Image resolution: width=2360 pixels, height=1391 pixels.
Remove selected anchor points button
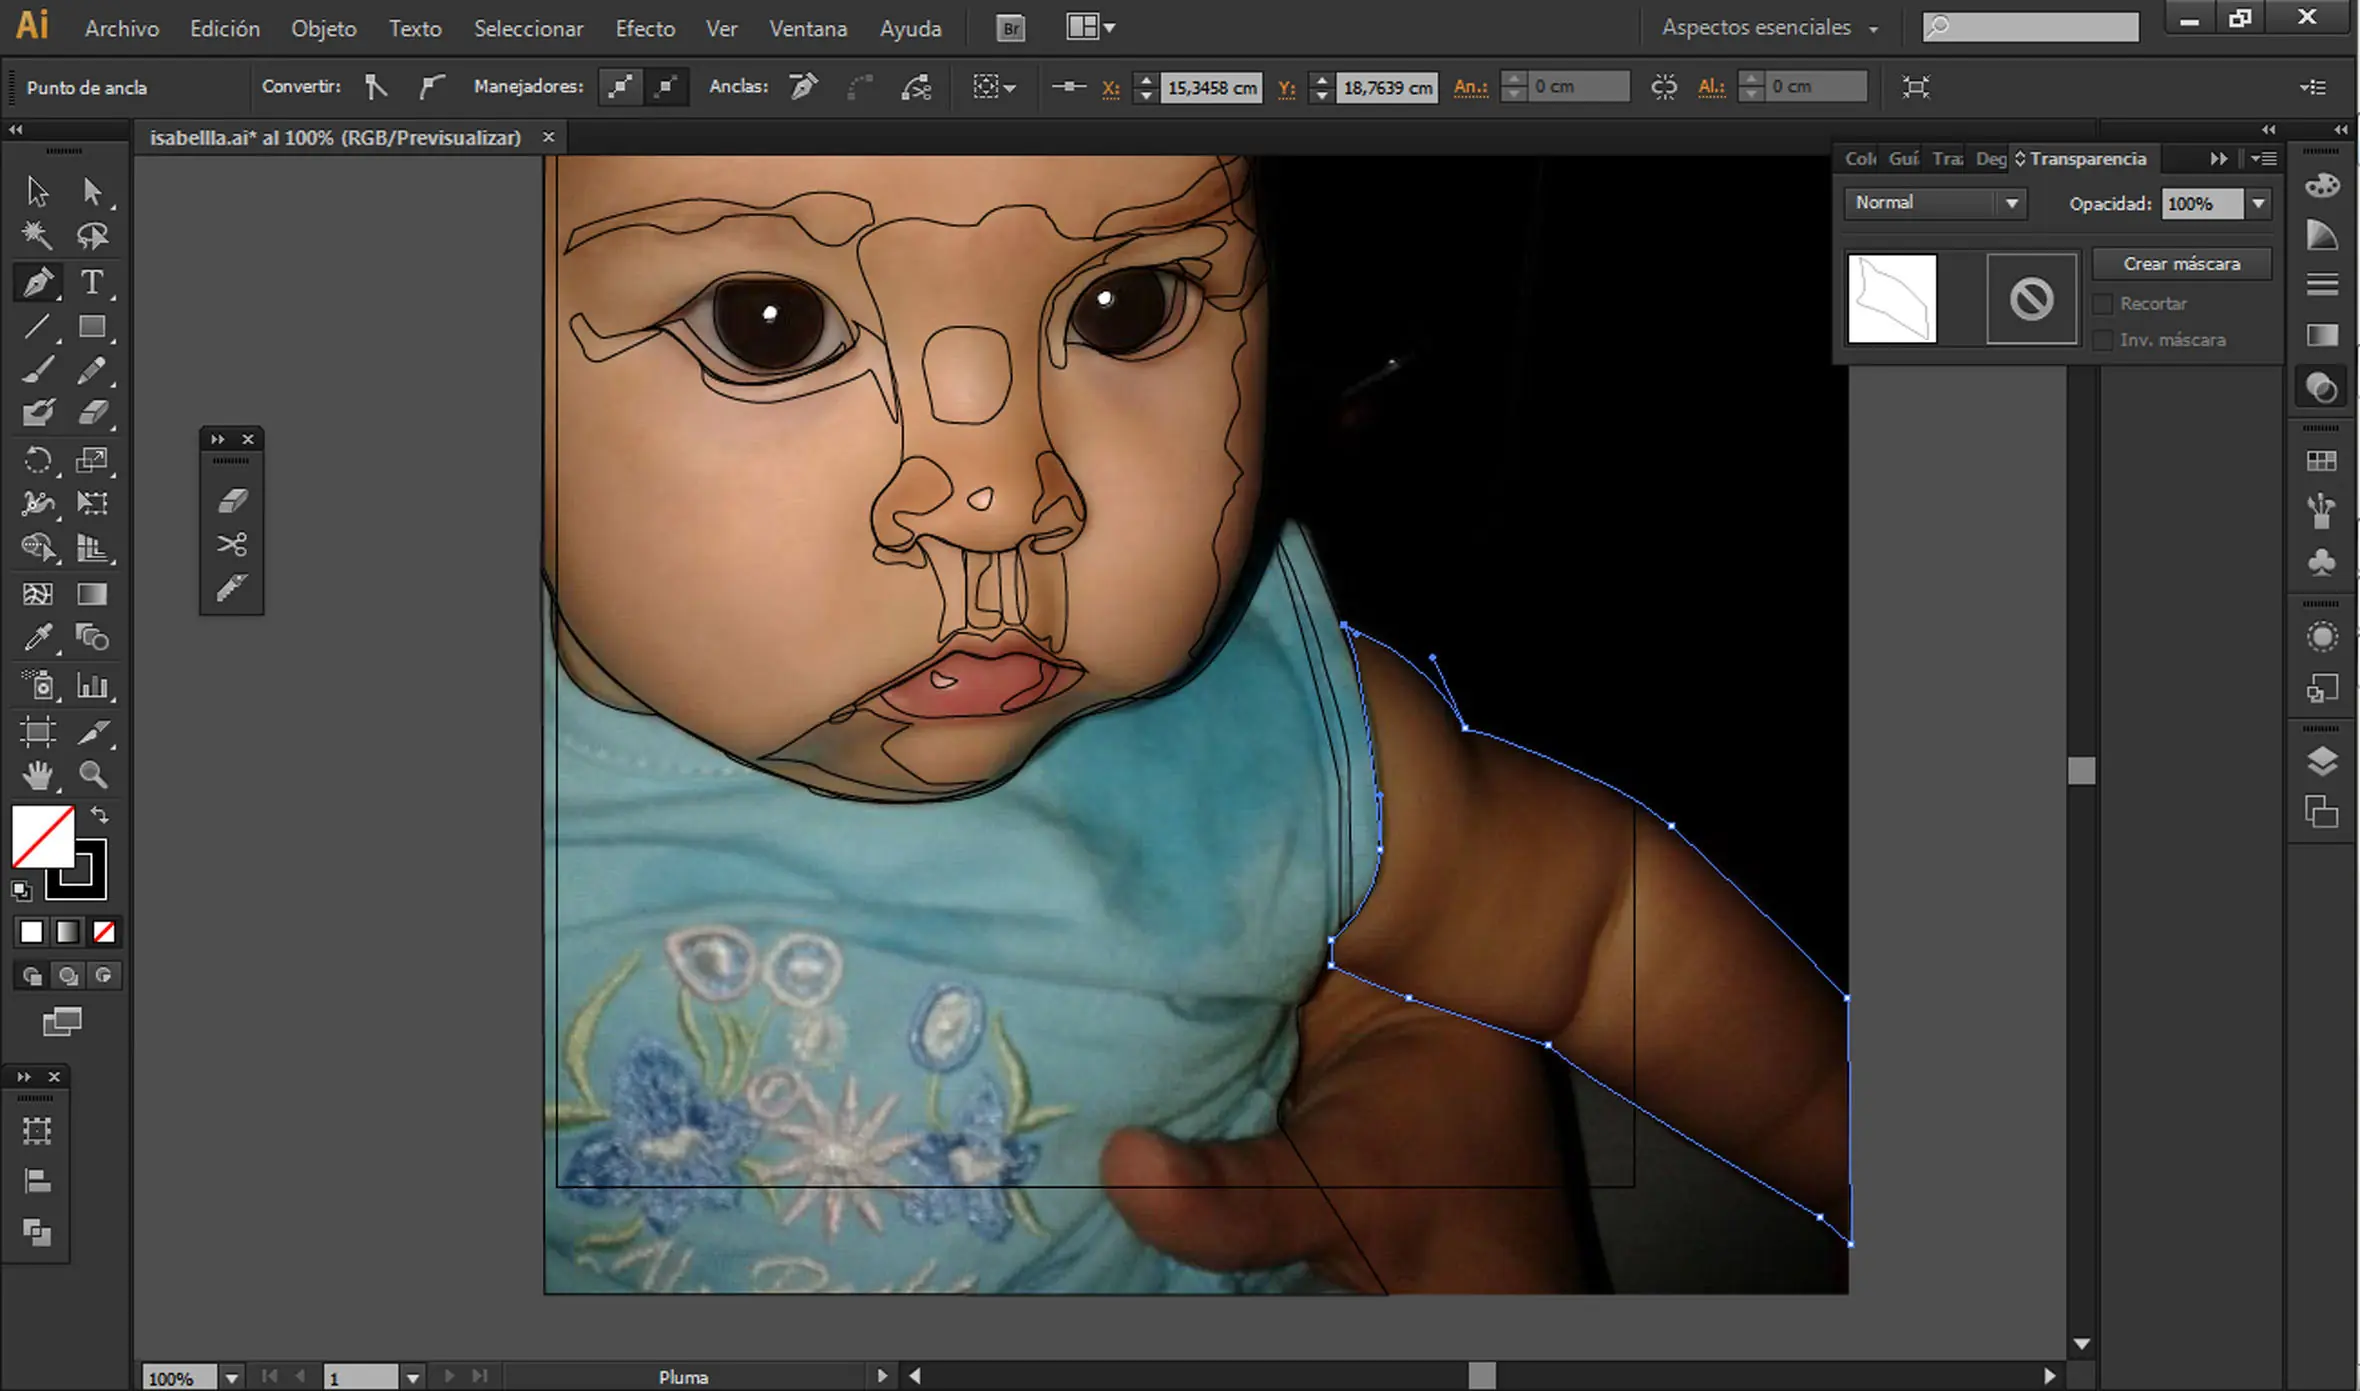coord(803,87)
